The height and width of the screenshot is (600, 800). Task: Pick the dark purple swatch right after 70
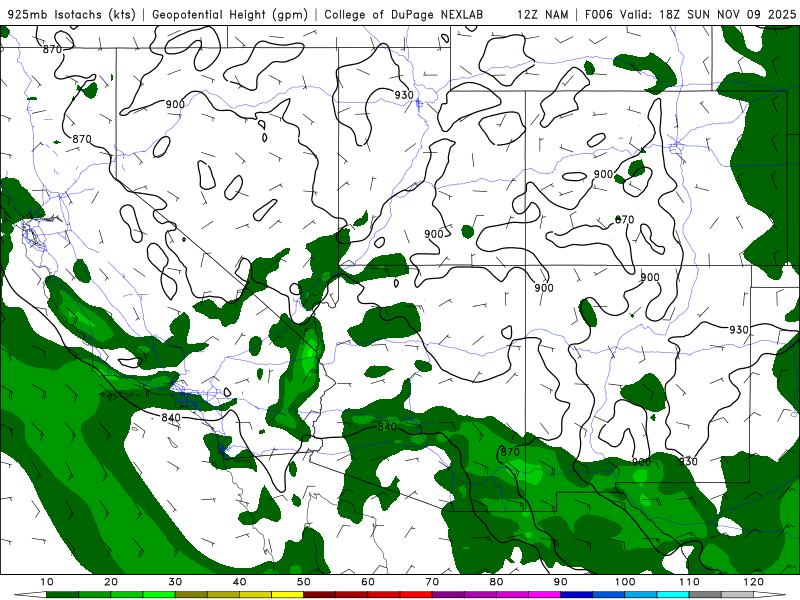point(448,595)
